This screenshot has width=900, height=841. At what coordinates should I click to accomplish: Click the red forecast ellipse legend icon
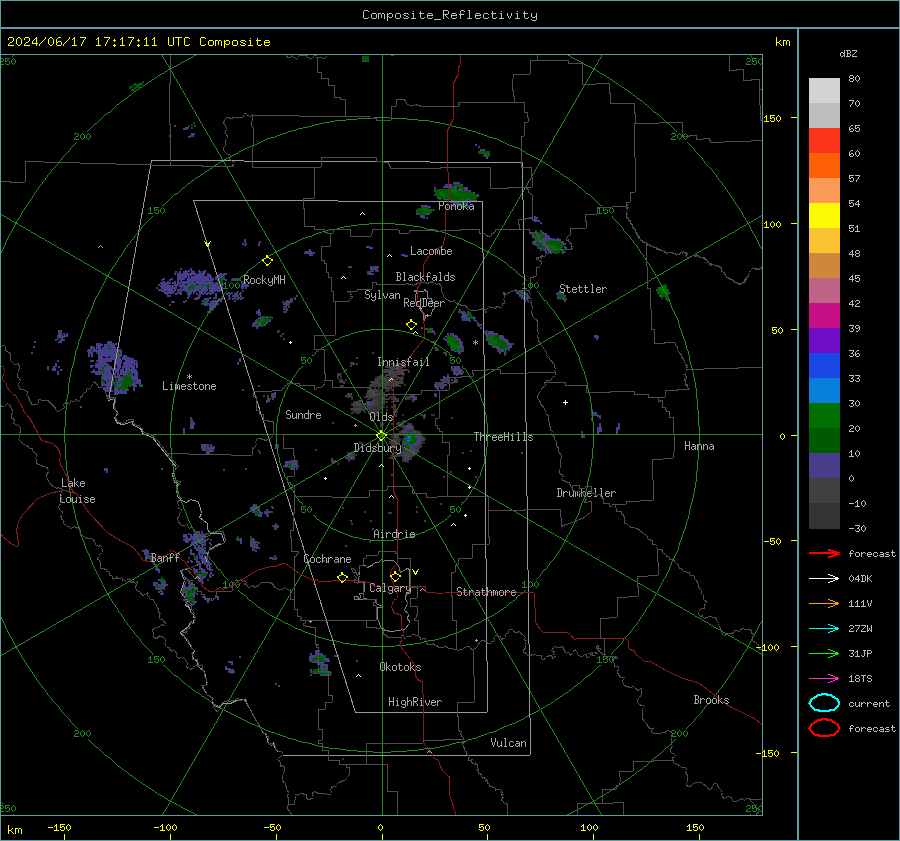point(824,728)
